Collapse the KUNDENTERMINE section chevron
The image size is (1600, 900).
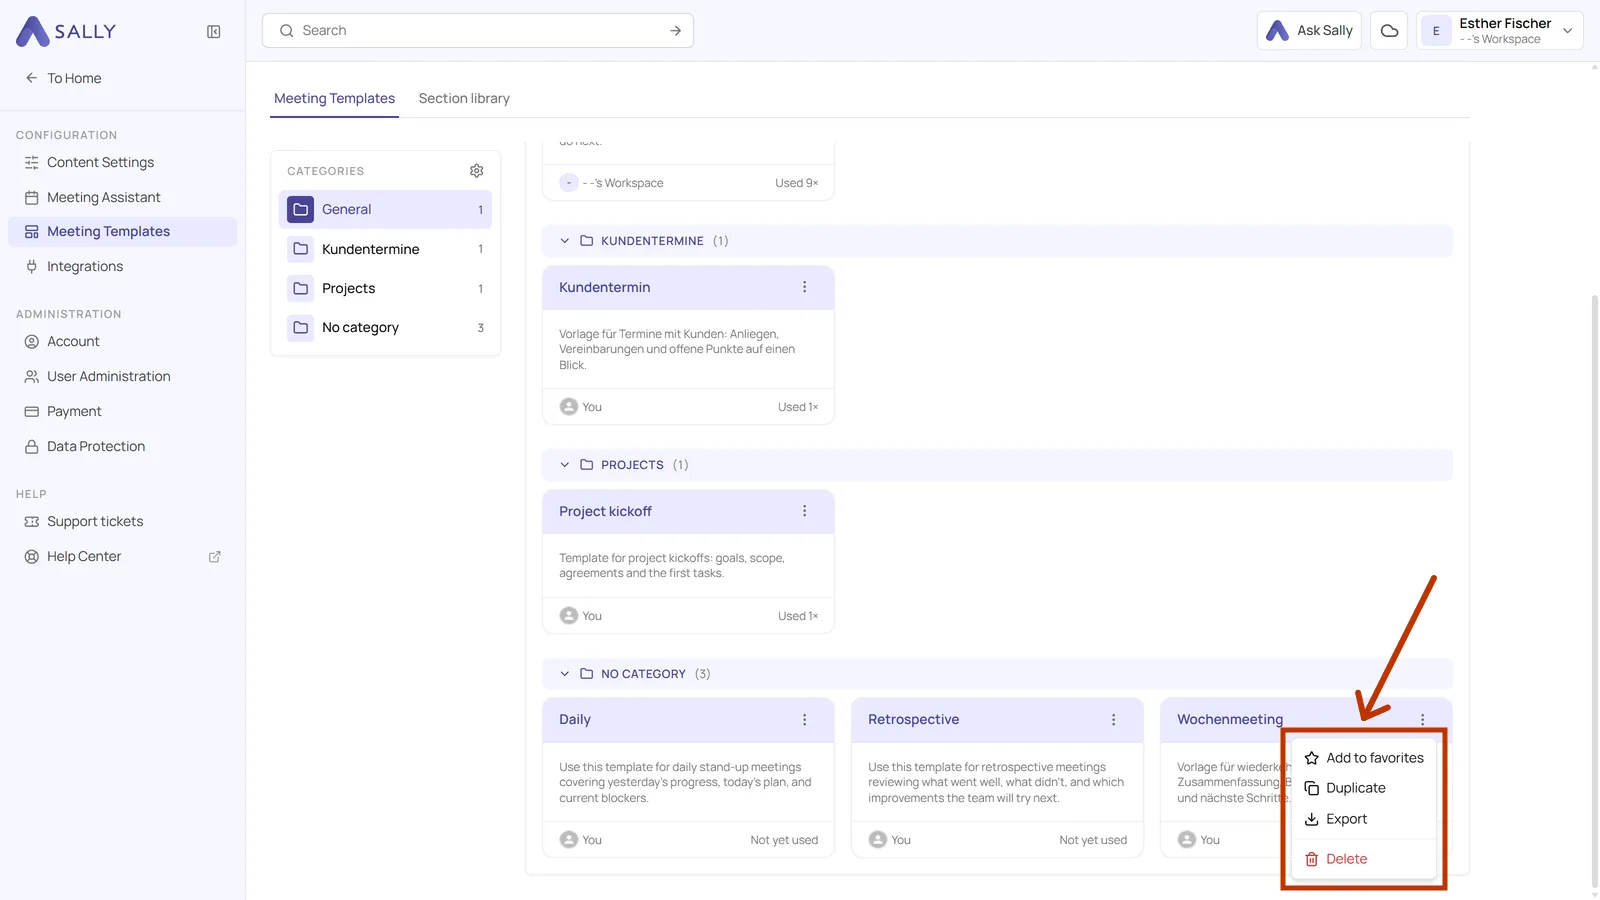coord(565,241)
